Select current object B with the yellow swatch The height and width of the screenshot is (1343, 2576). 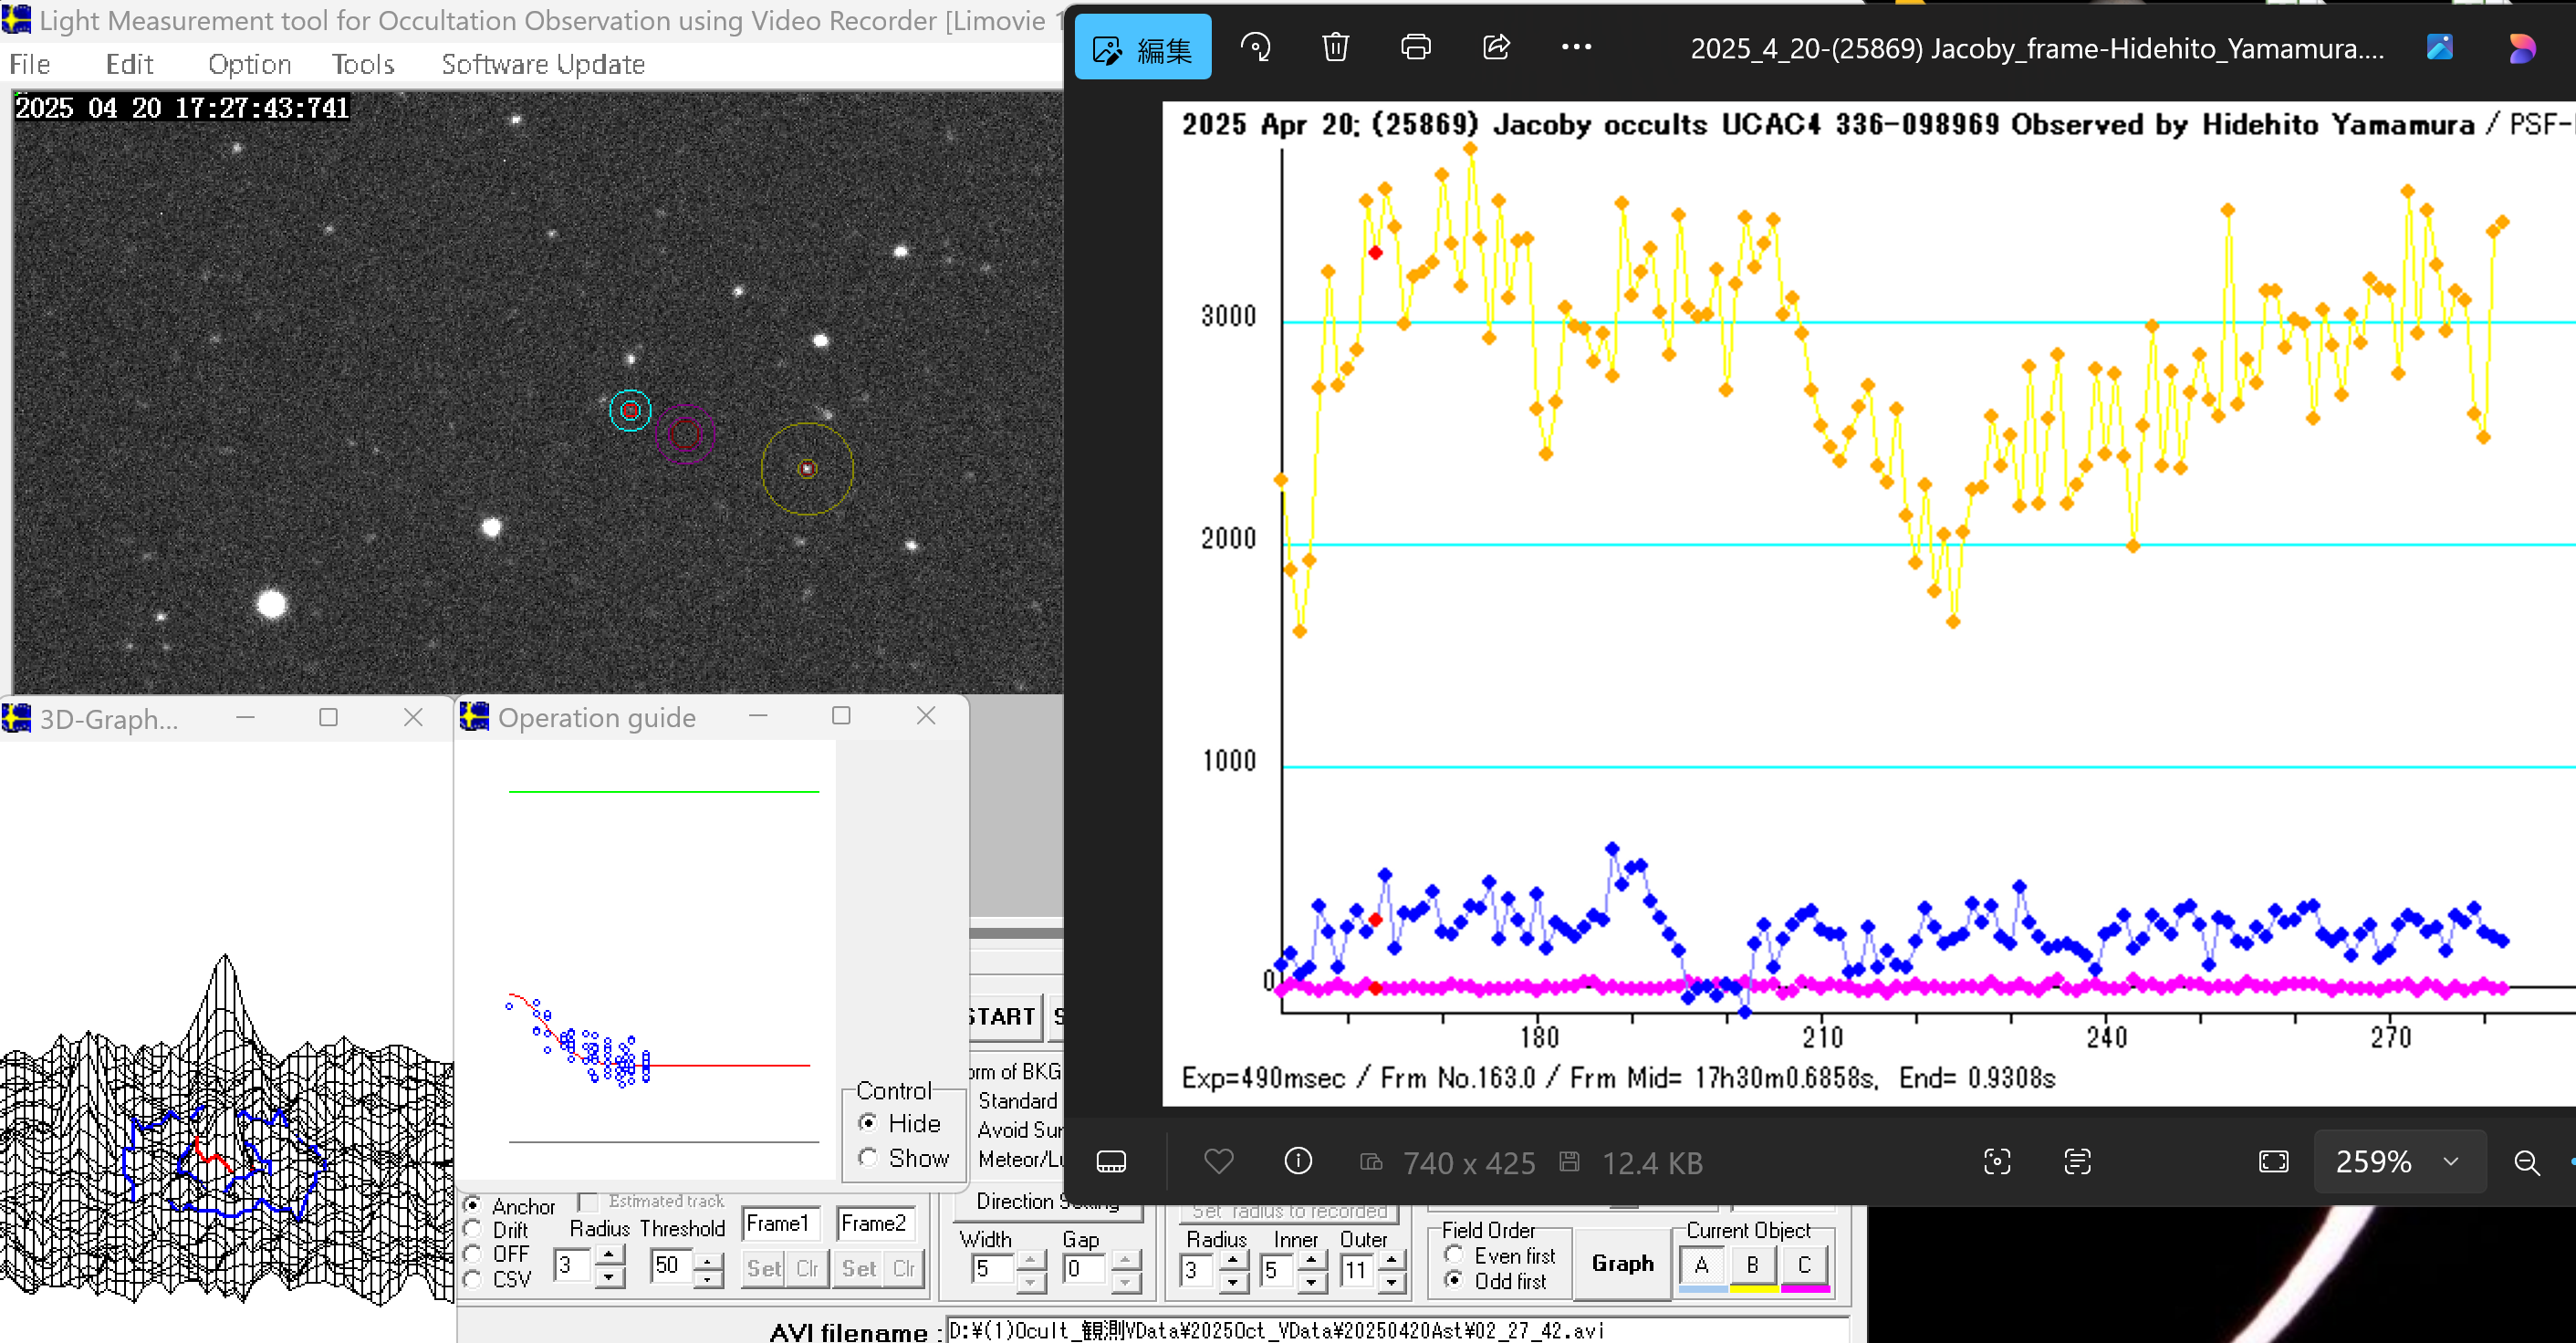1752,1265
